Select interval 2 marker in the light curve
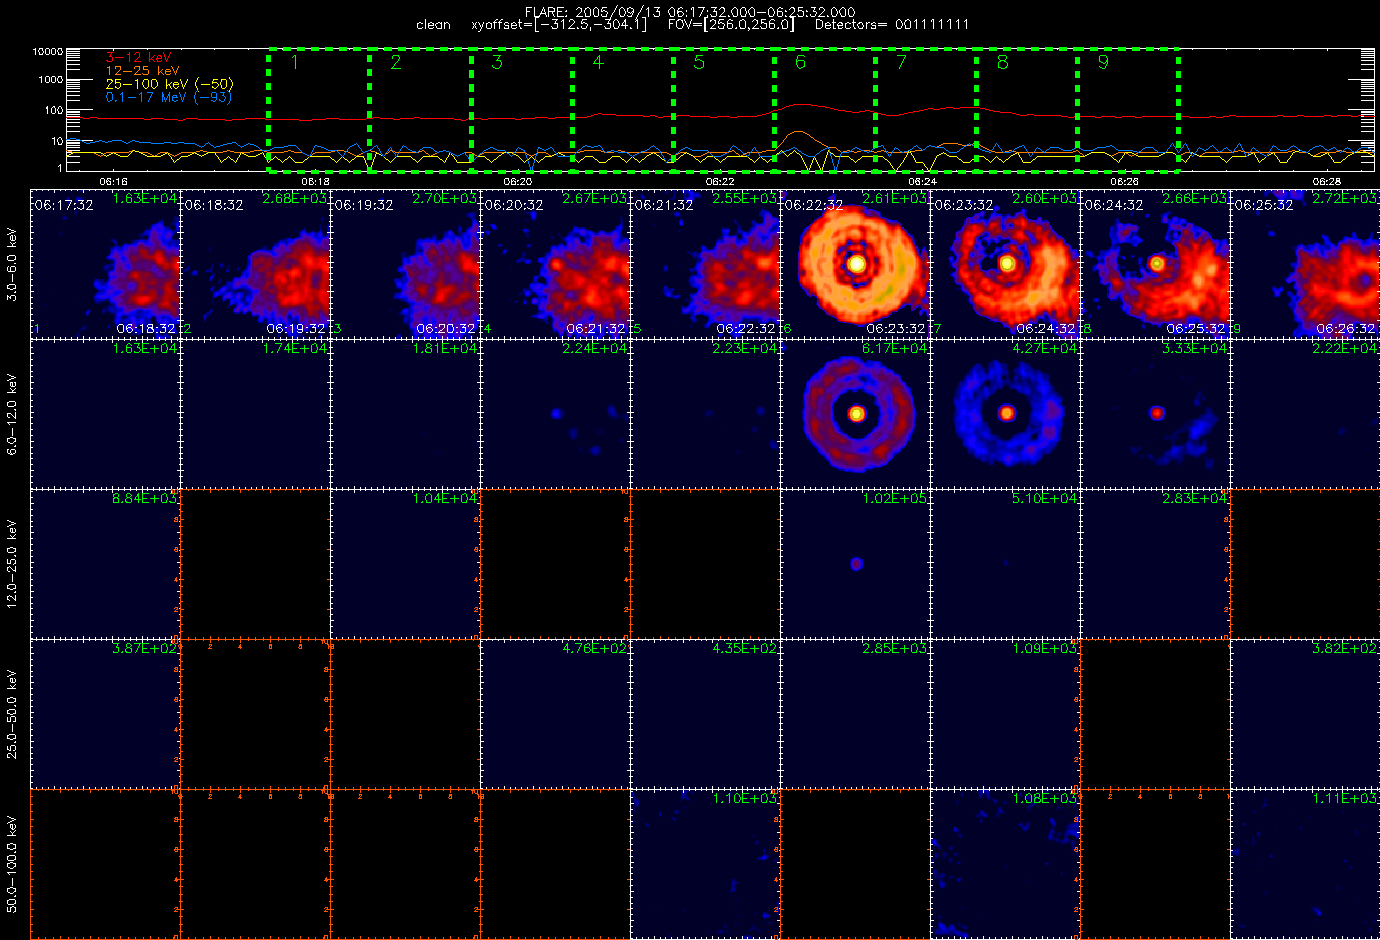 [396, 62]
